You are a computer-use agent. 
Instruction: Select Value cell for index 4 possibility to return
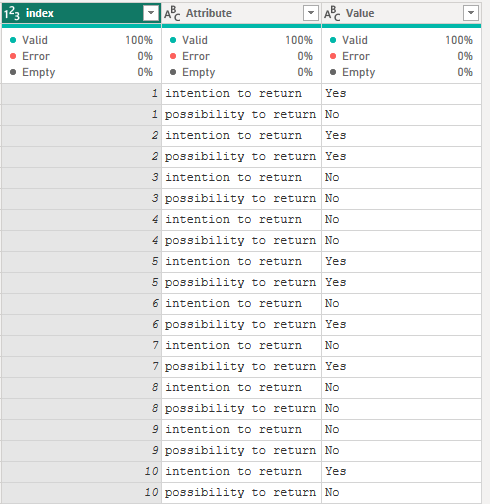401,241
